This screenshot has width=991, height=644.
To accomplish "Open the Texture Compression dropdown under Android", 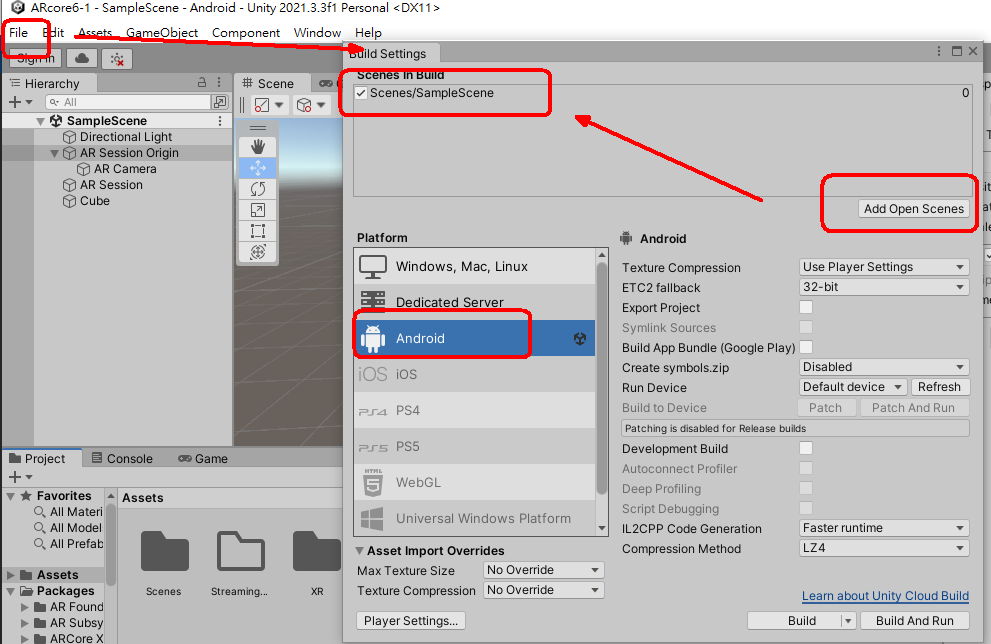I will click(884, 267).
